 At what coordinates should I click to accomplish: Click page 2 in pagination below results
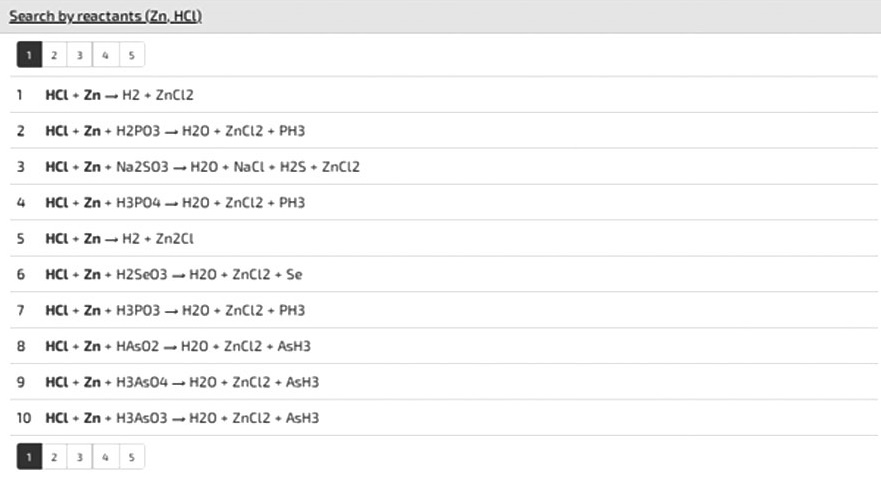click(54, 457)
